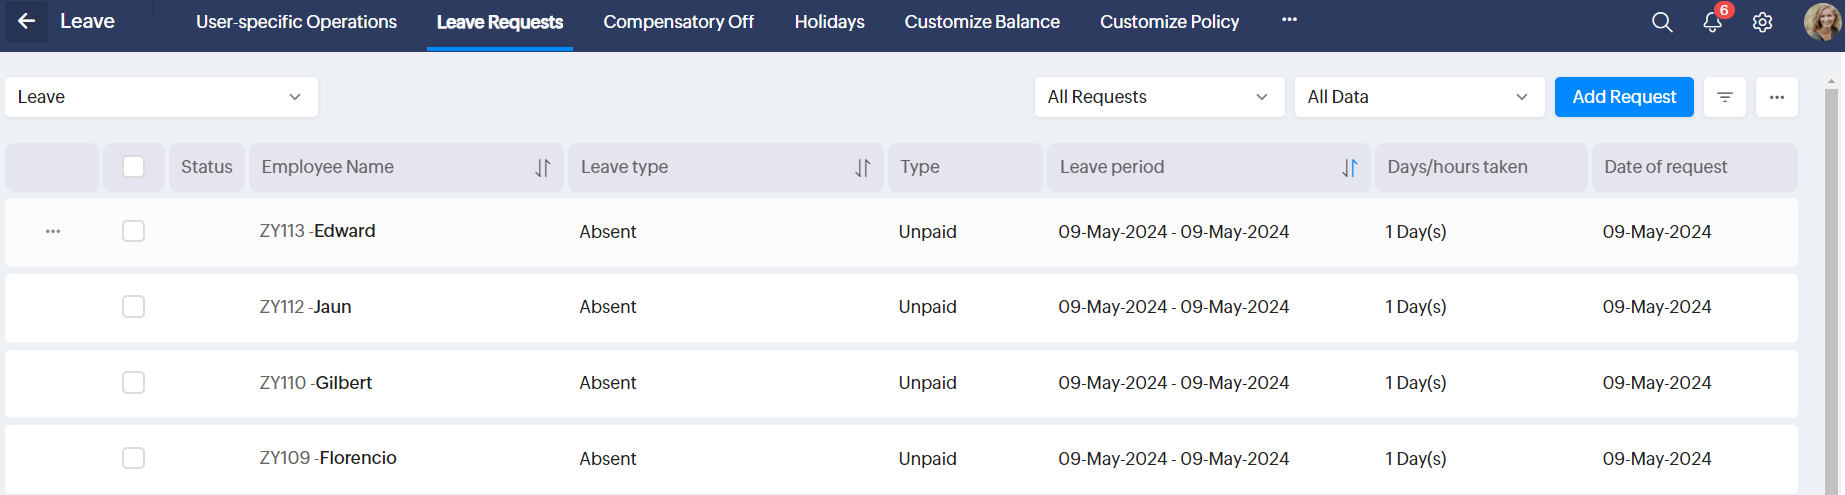Sort by Employee Name column icon

(x=542, y=168)
